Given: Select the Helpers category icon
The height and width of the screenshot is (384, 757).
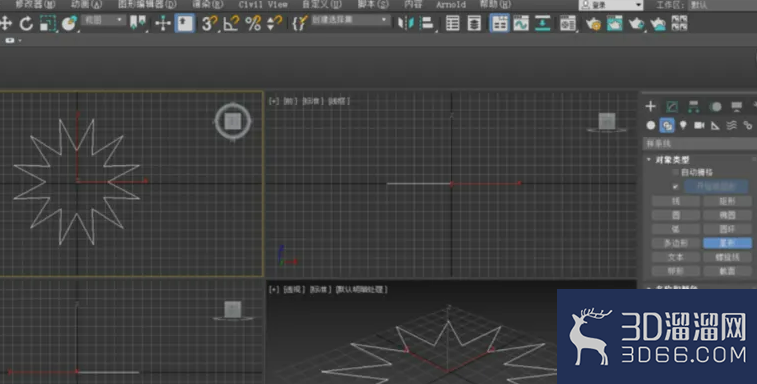Looking at the screenshot, I should (715, 126).
